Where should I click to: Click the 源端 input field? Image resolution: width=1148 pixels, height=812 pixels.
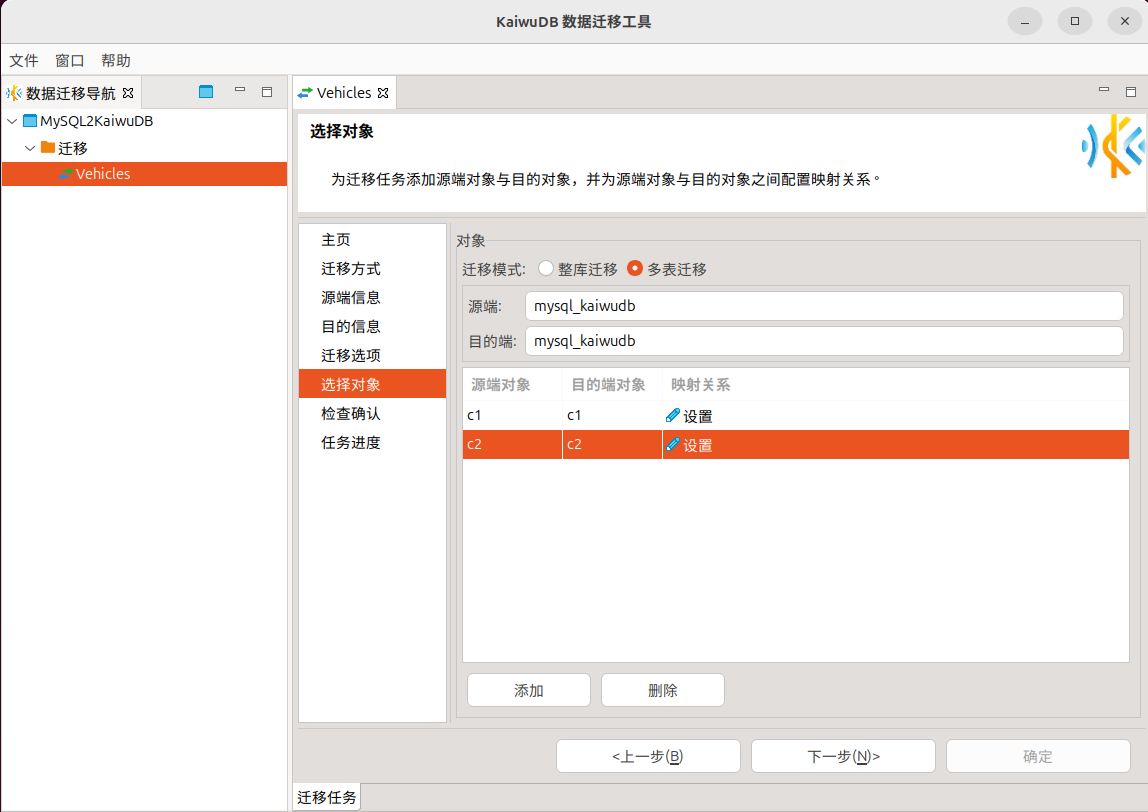tap(824, 306)
